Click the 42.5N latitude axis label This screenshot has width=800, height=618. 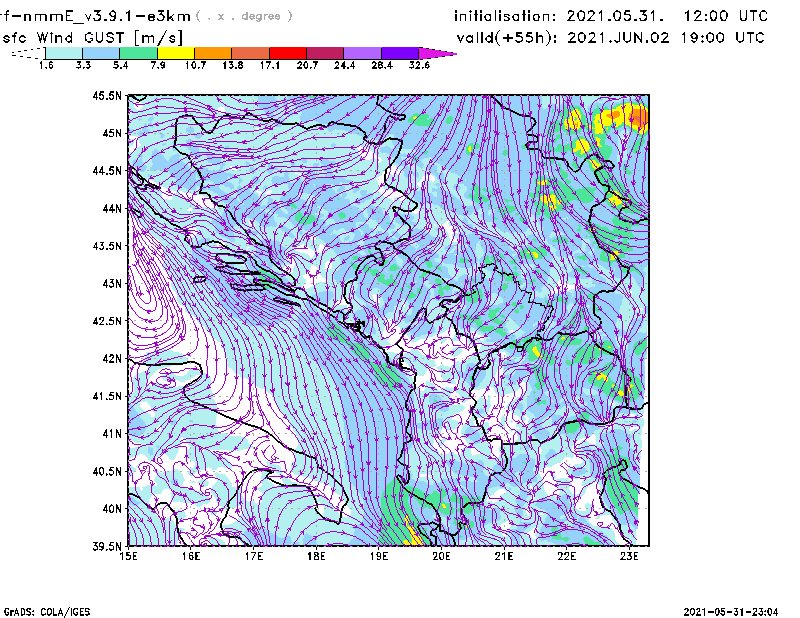(107, 321)
